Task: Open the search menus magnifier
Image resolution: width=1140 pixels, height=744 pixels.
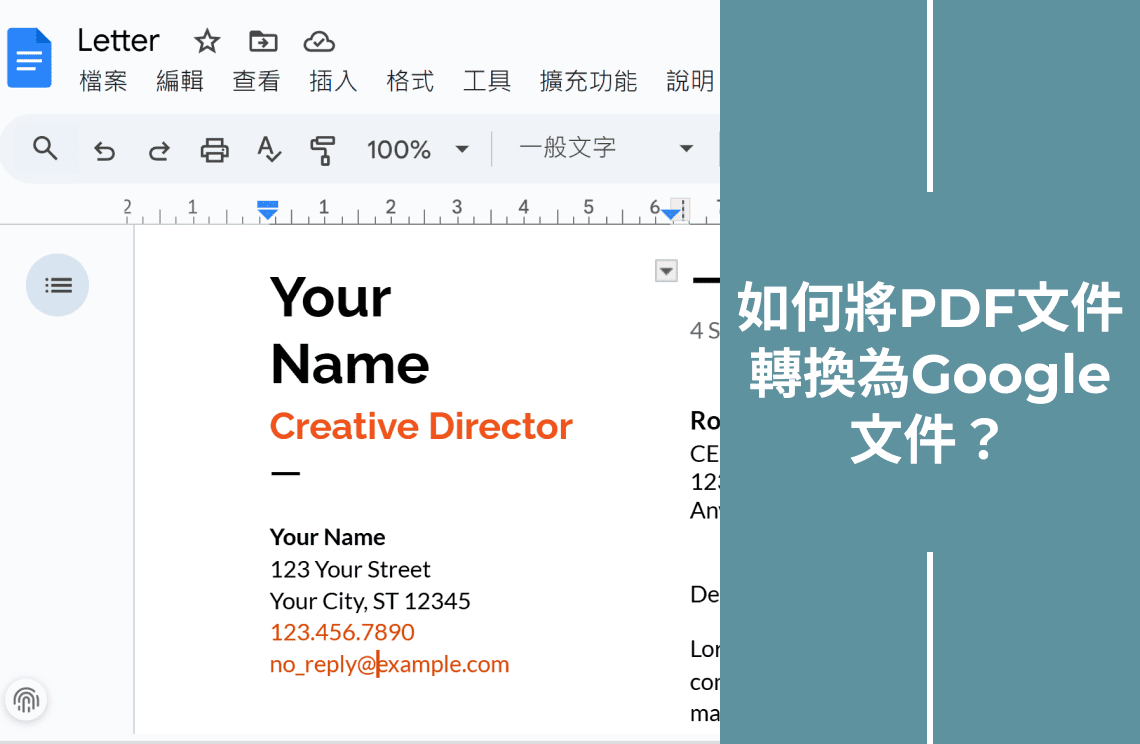Action: [45, 148]
